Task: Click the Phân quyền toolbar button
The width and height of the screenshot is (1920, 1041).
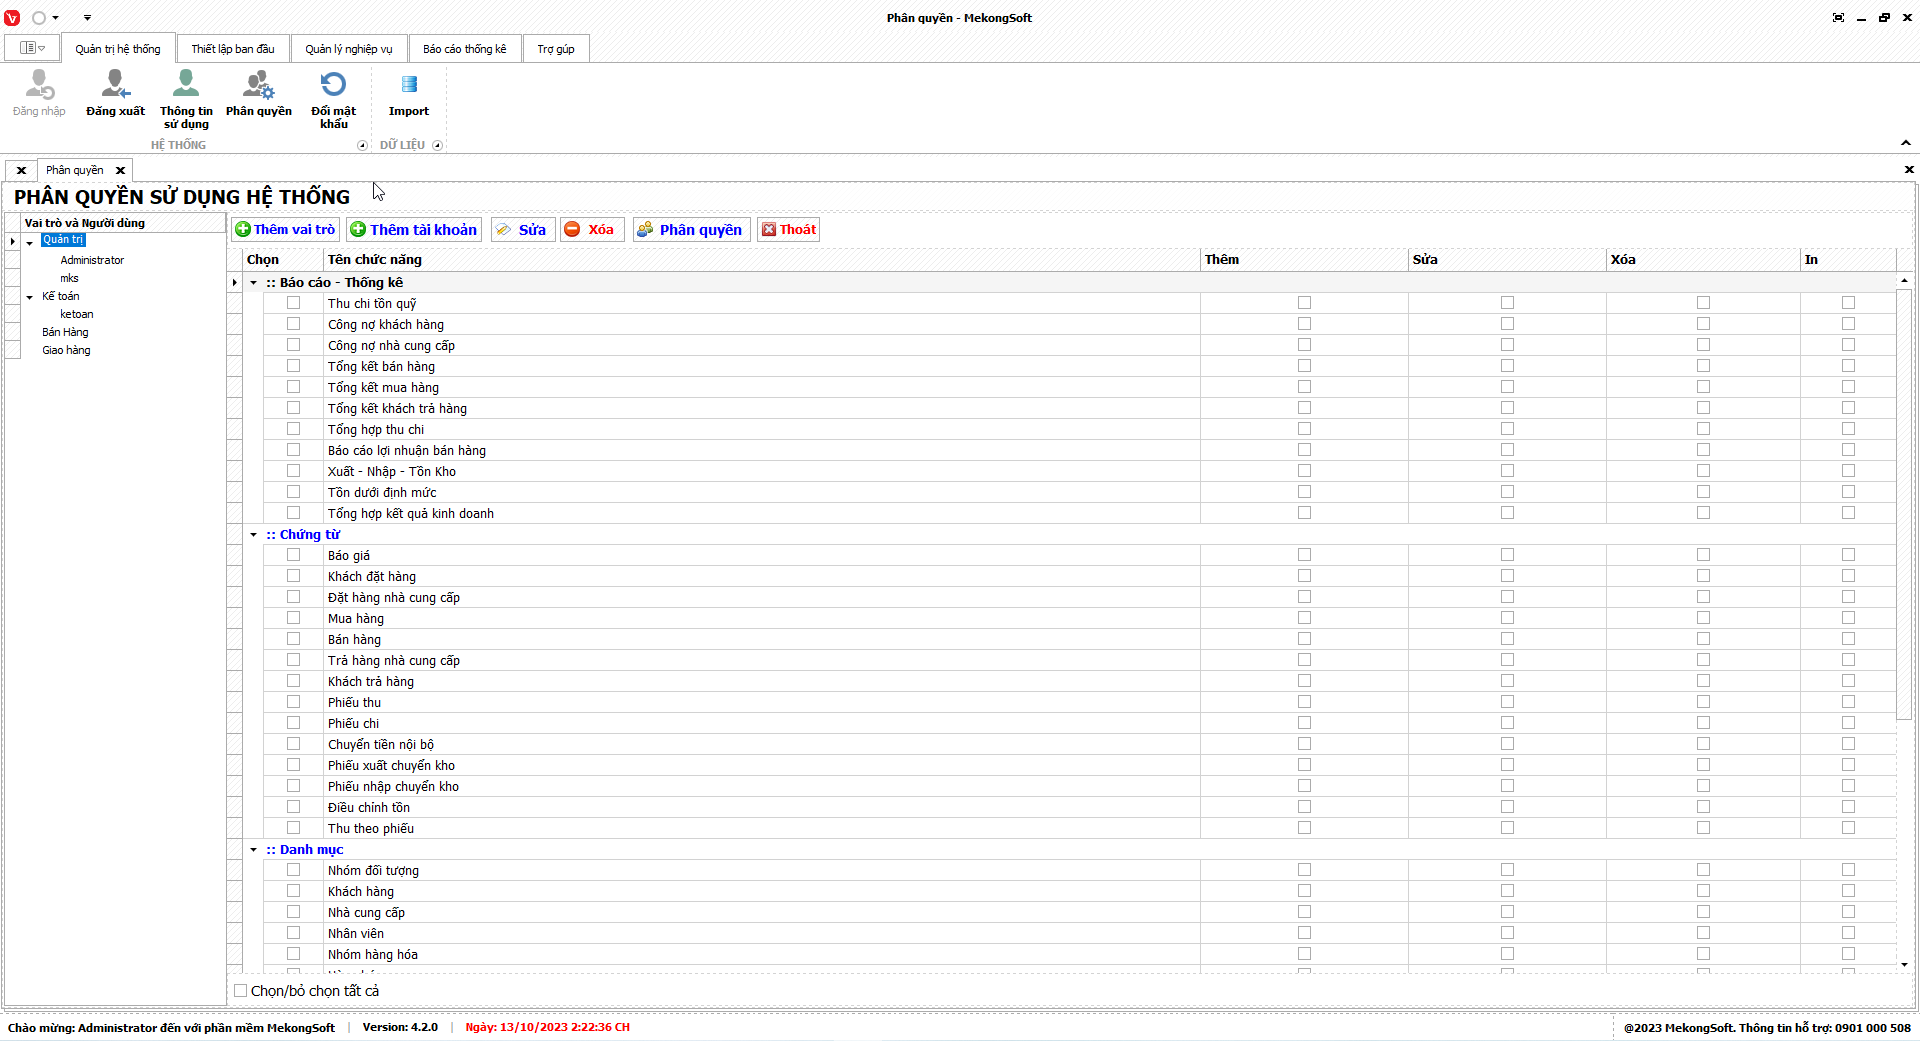Action: 691,230
